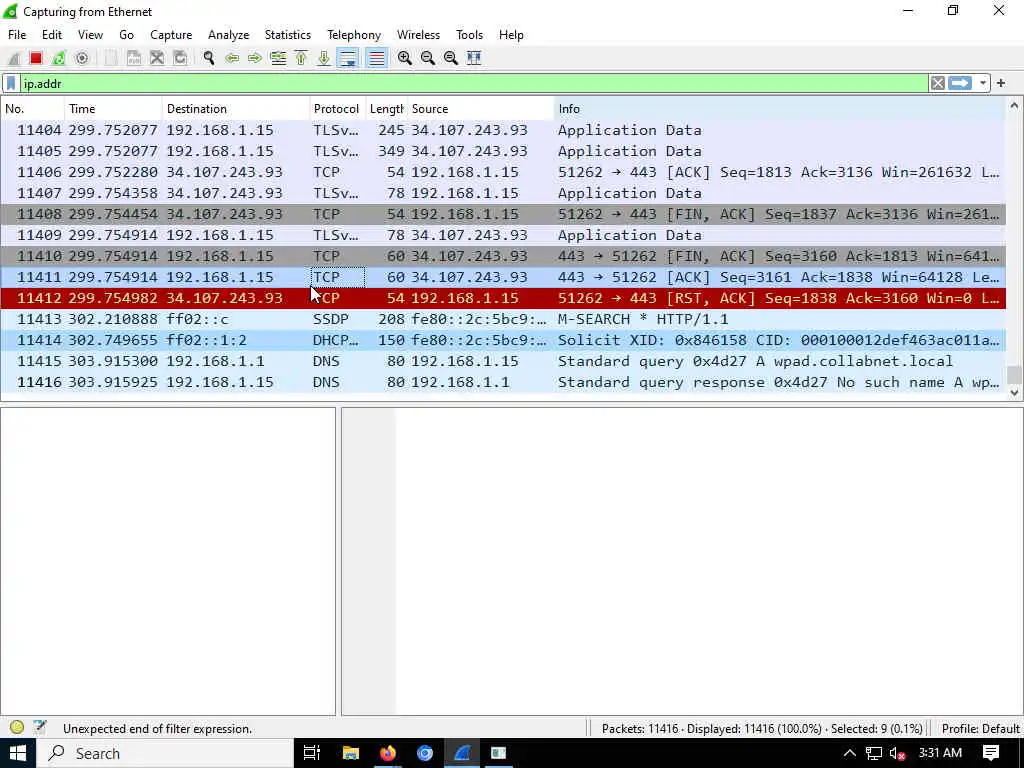Screen dimensions: 1024x768
Task: Clear the display filter
Action: [x=938, y=84]
